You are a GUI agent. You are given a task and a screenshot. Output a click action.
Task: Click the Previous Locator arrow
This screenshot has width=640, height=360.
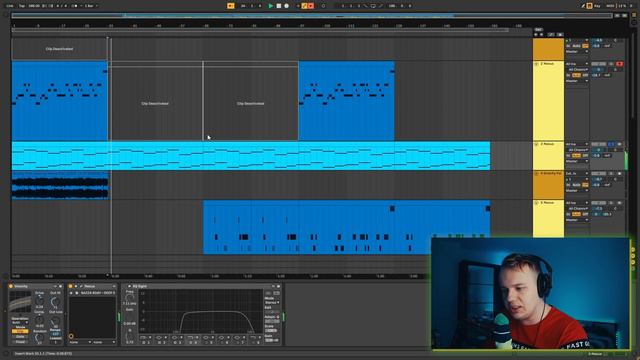coord(536,35)
